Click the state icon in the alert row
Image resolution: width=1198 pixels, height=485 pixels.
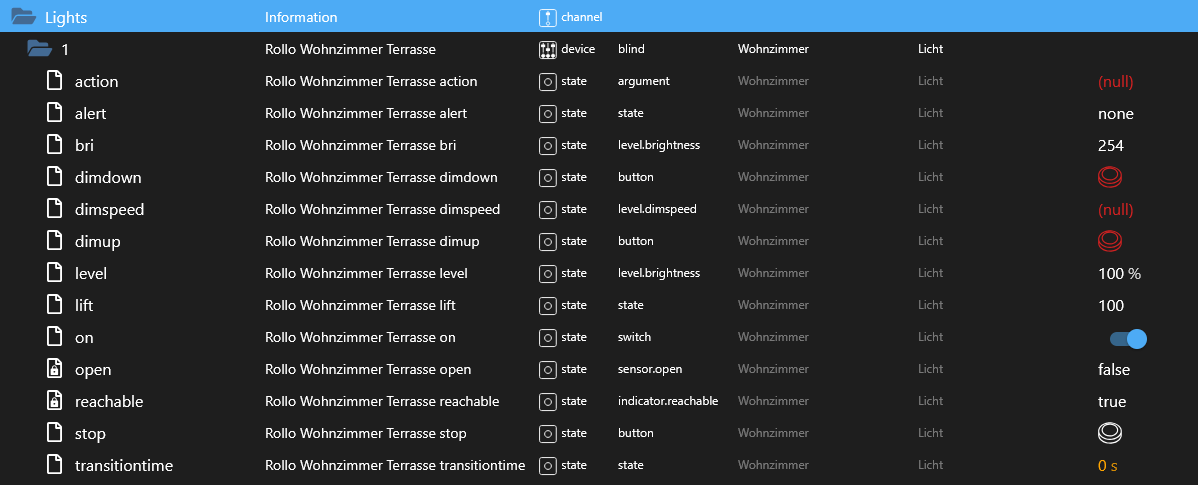547,113
